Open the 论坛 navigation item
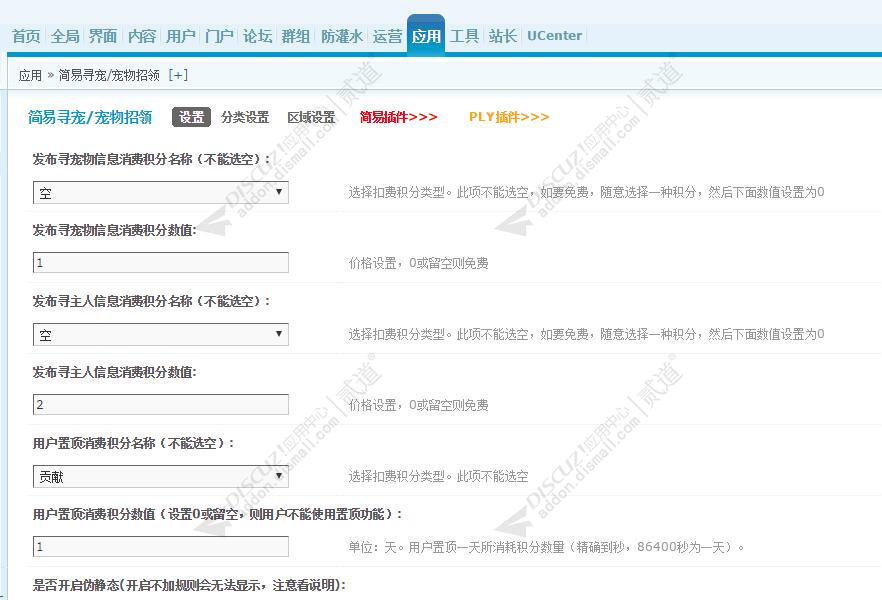Screen dimensions: 882x600 258,36
